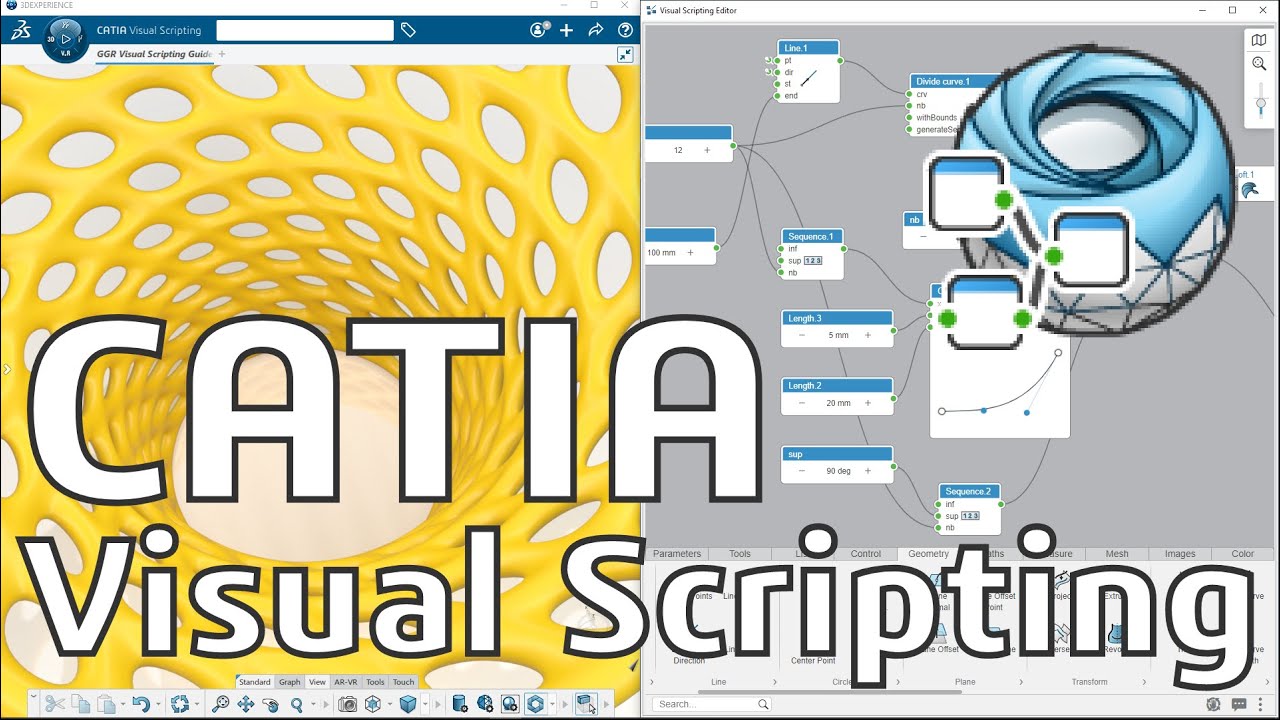Open the Mesh tab in node library
This screenshot has width=1280, height=720.
tap(1117, 554)
